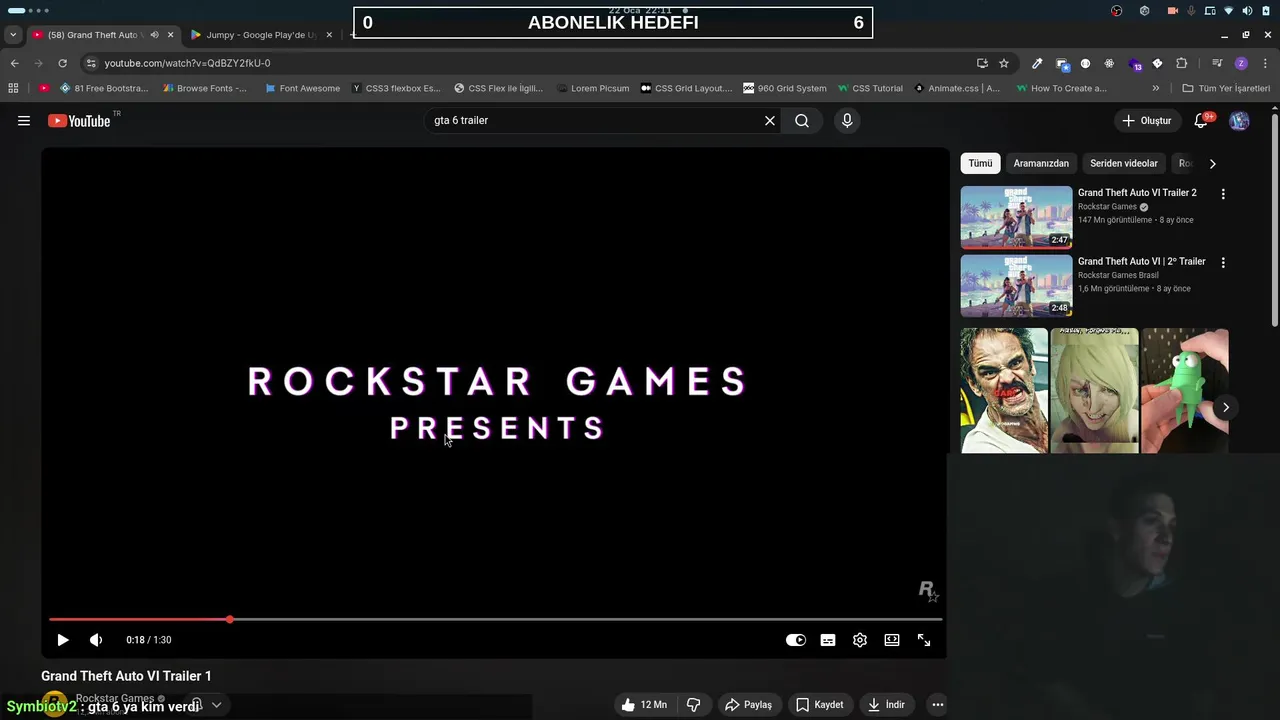Open system volume indicator in top bar
Viewport: 1280px width, 720px height.
(1247, 11)
